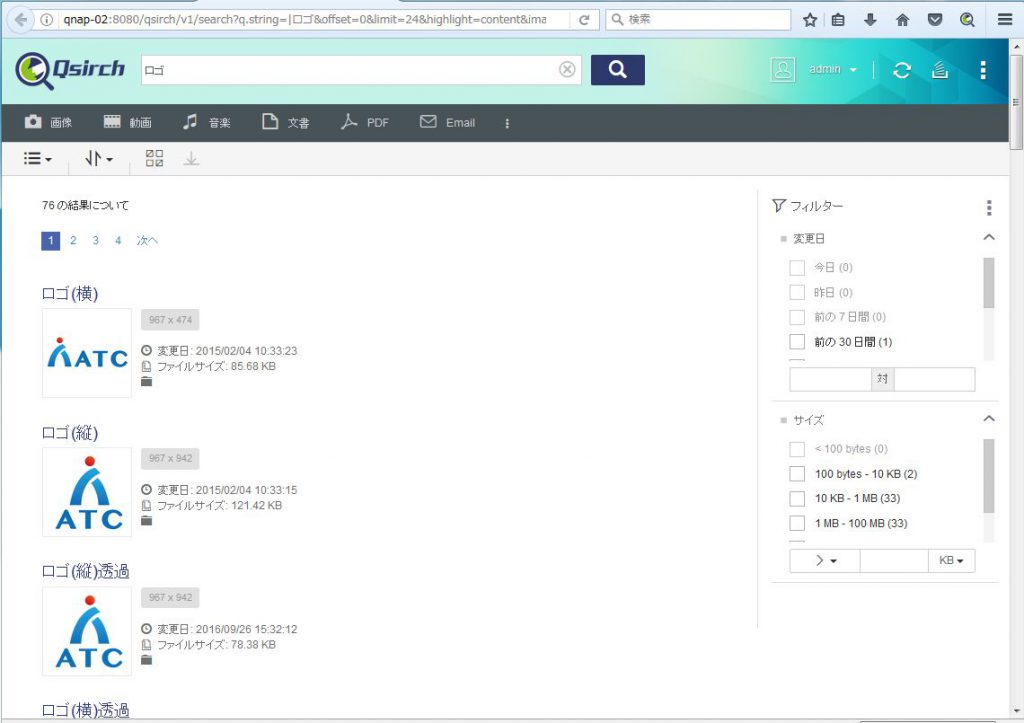Filter results by 音楽 (music)
1024x723 pixels.
pyautogui.click(x=206, y=122)
